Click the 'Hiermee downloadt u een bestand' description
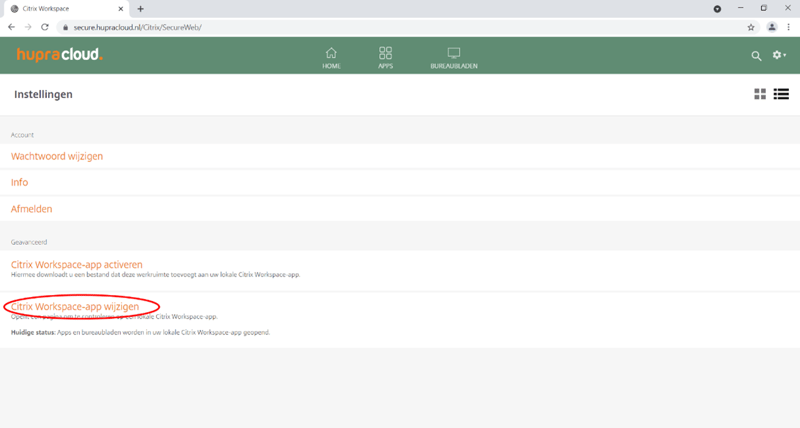This screenshot has width=800, height=428. tap(155, 274)
